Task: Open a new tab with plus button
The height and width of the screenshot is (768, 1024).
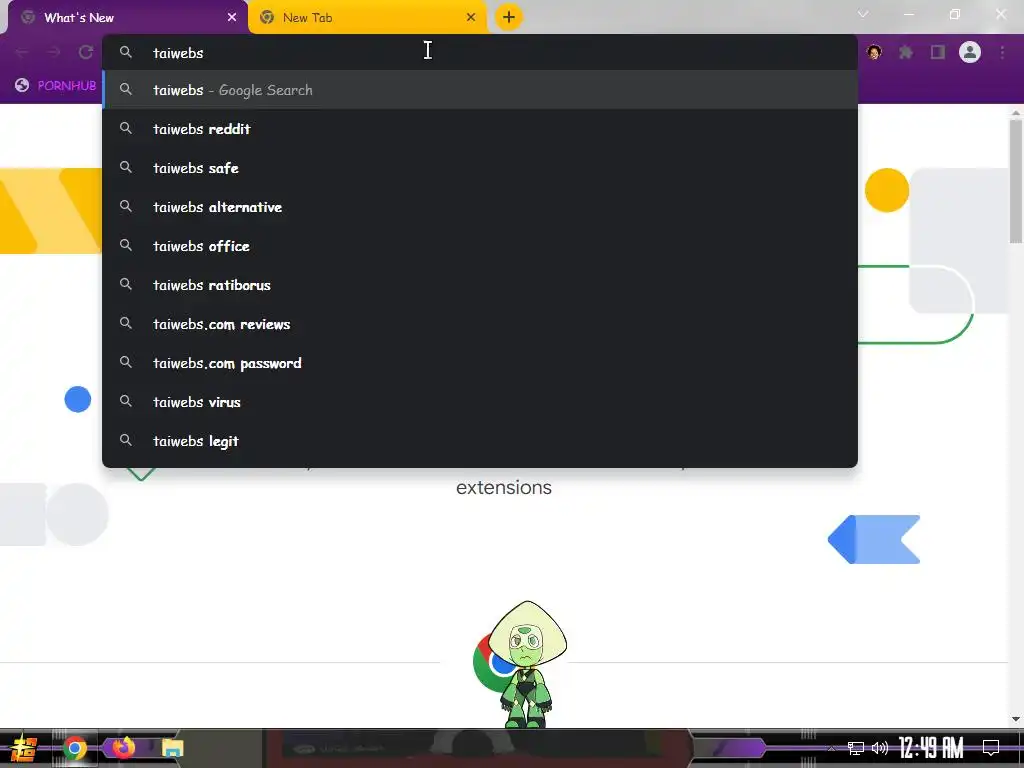Action: (509, 17)
